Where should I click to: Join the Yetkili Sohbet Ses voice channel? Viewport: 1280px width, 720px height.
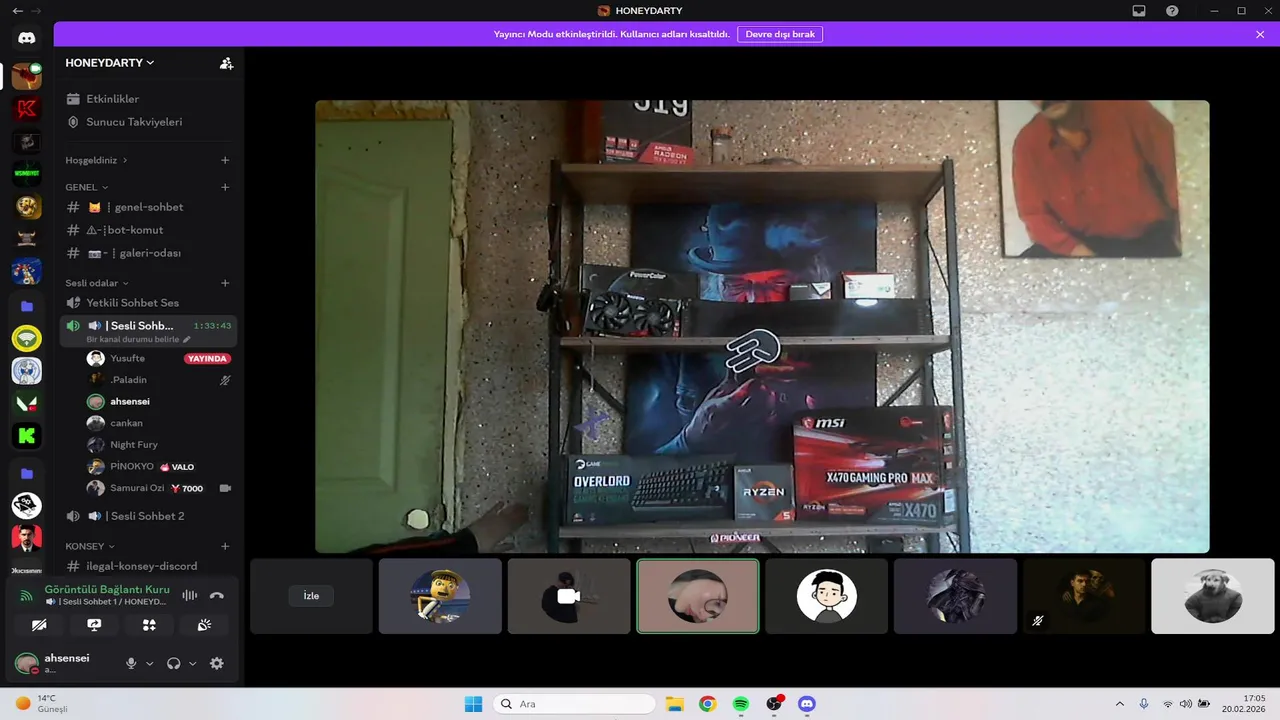[148, 303]
